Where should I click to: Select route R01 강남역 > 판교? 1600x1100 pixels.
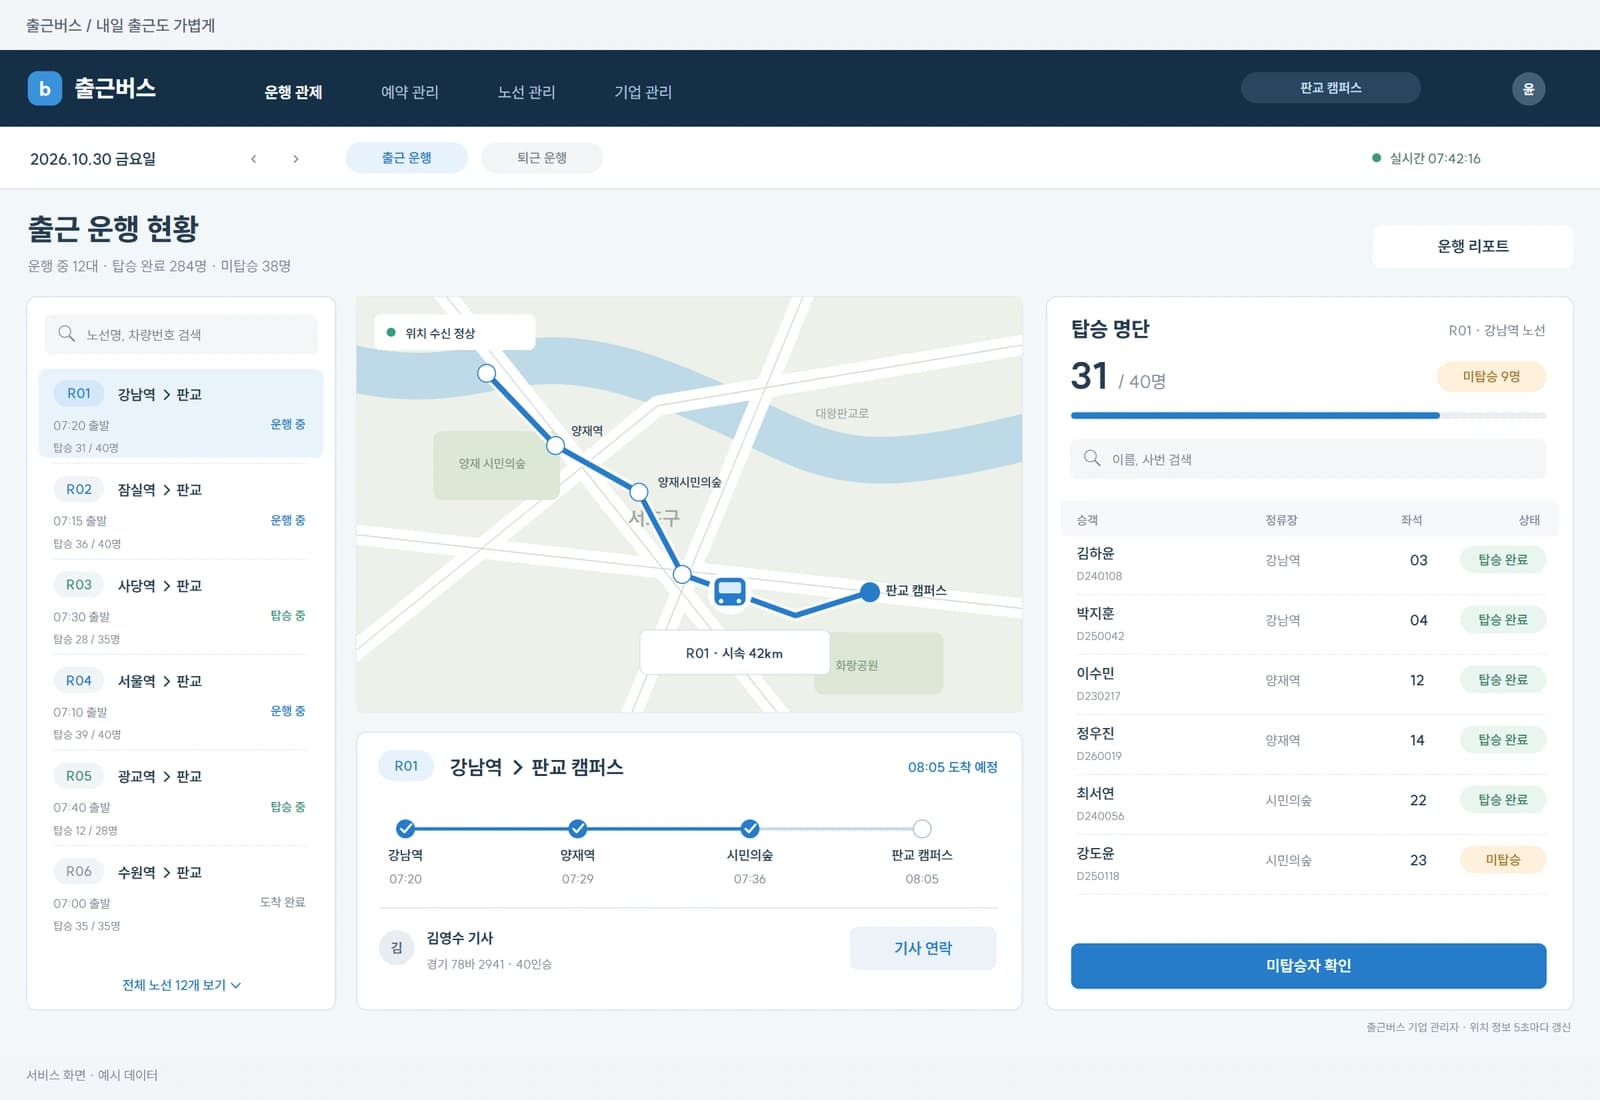point(181,414)
